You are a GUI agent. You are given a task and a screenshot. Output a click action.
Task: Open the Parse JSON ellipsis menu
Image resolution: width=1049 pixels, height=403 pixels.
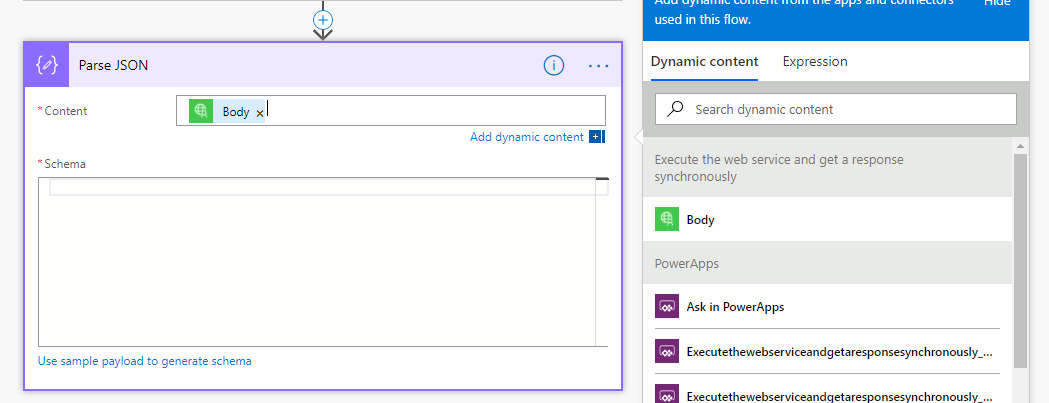coord(598,66)
